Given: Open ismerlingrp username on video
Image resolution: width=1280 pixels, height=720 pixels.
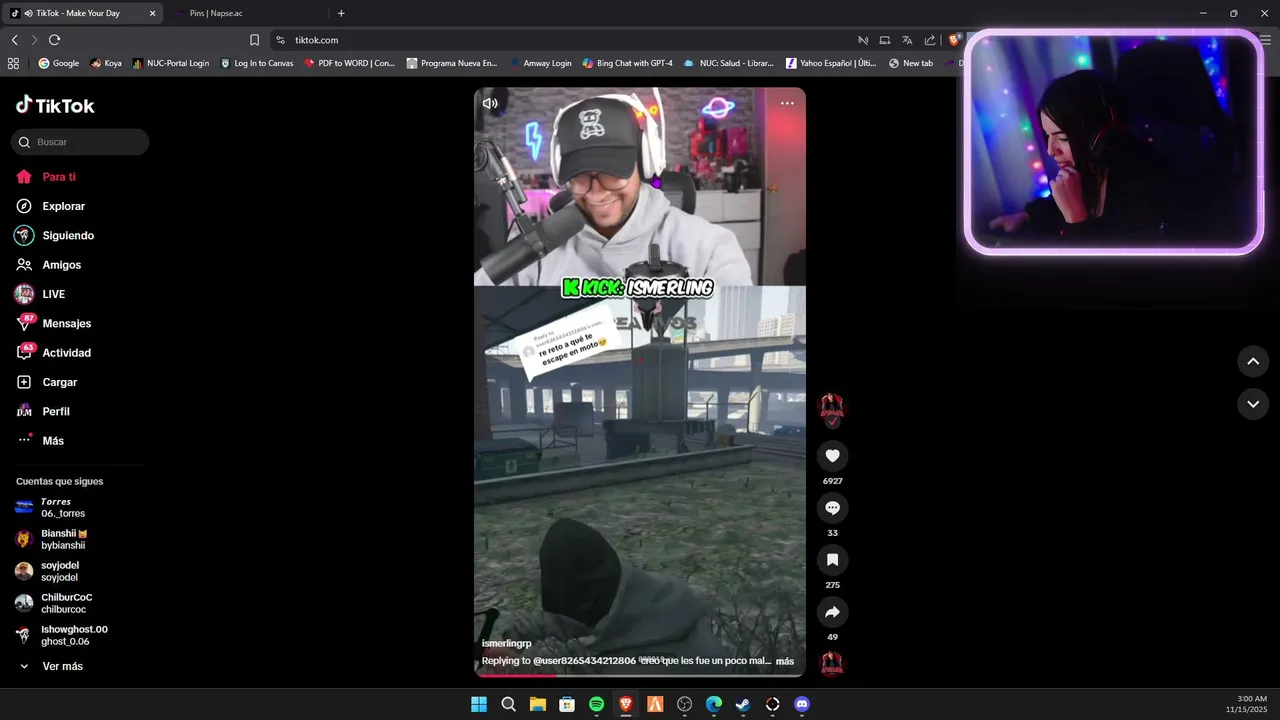Looking at the screenshot, I should point(507,644).
